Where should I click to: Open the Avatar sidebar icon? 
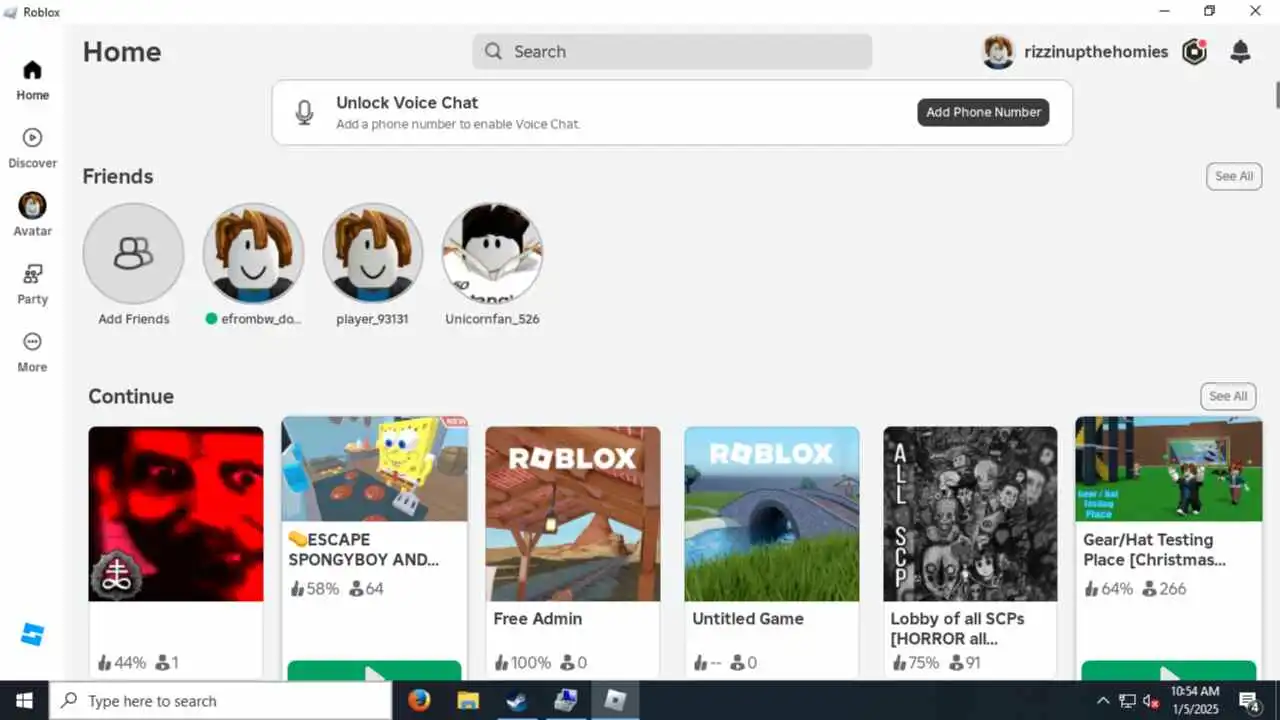(32, 206)
